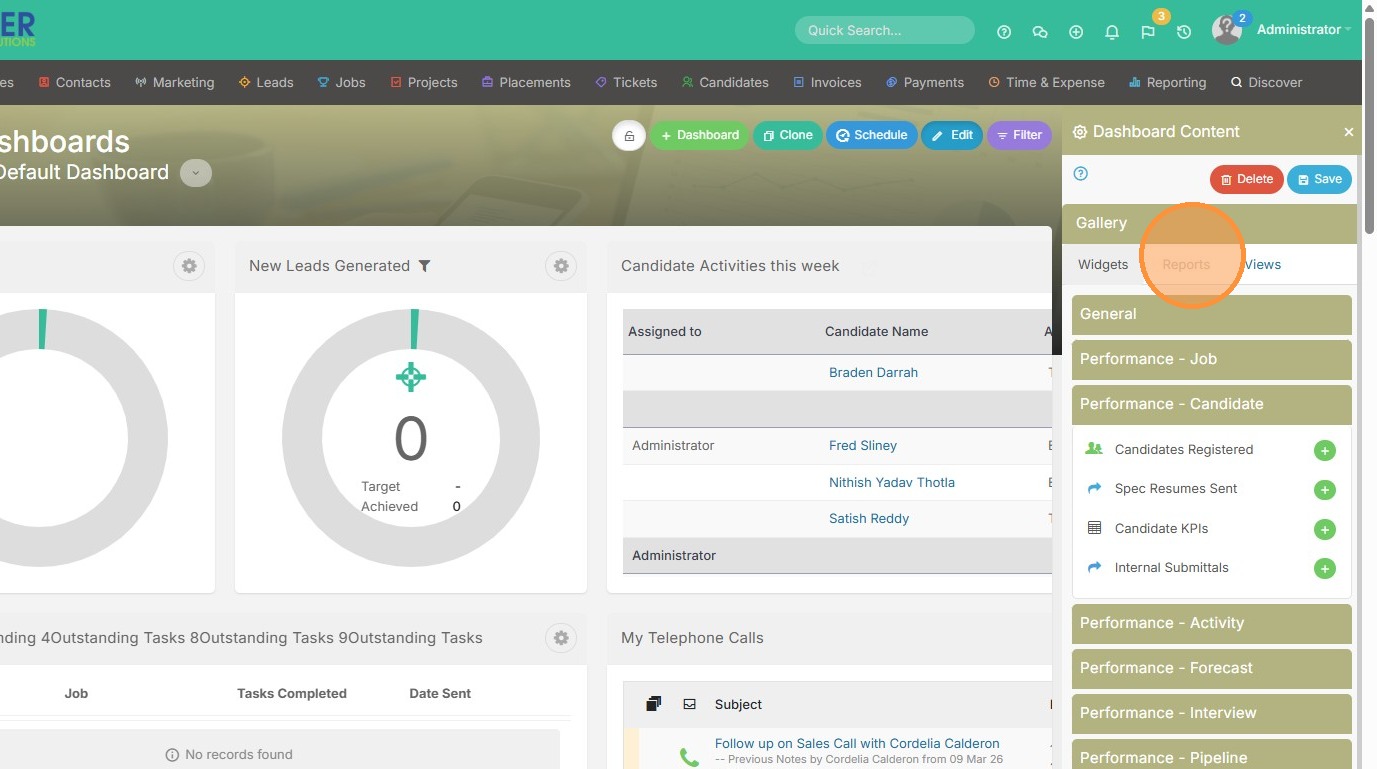Viewport: 1377px width, 769px height.
Task: Open the chat messages icon in header
Action: (1040, 32)
